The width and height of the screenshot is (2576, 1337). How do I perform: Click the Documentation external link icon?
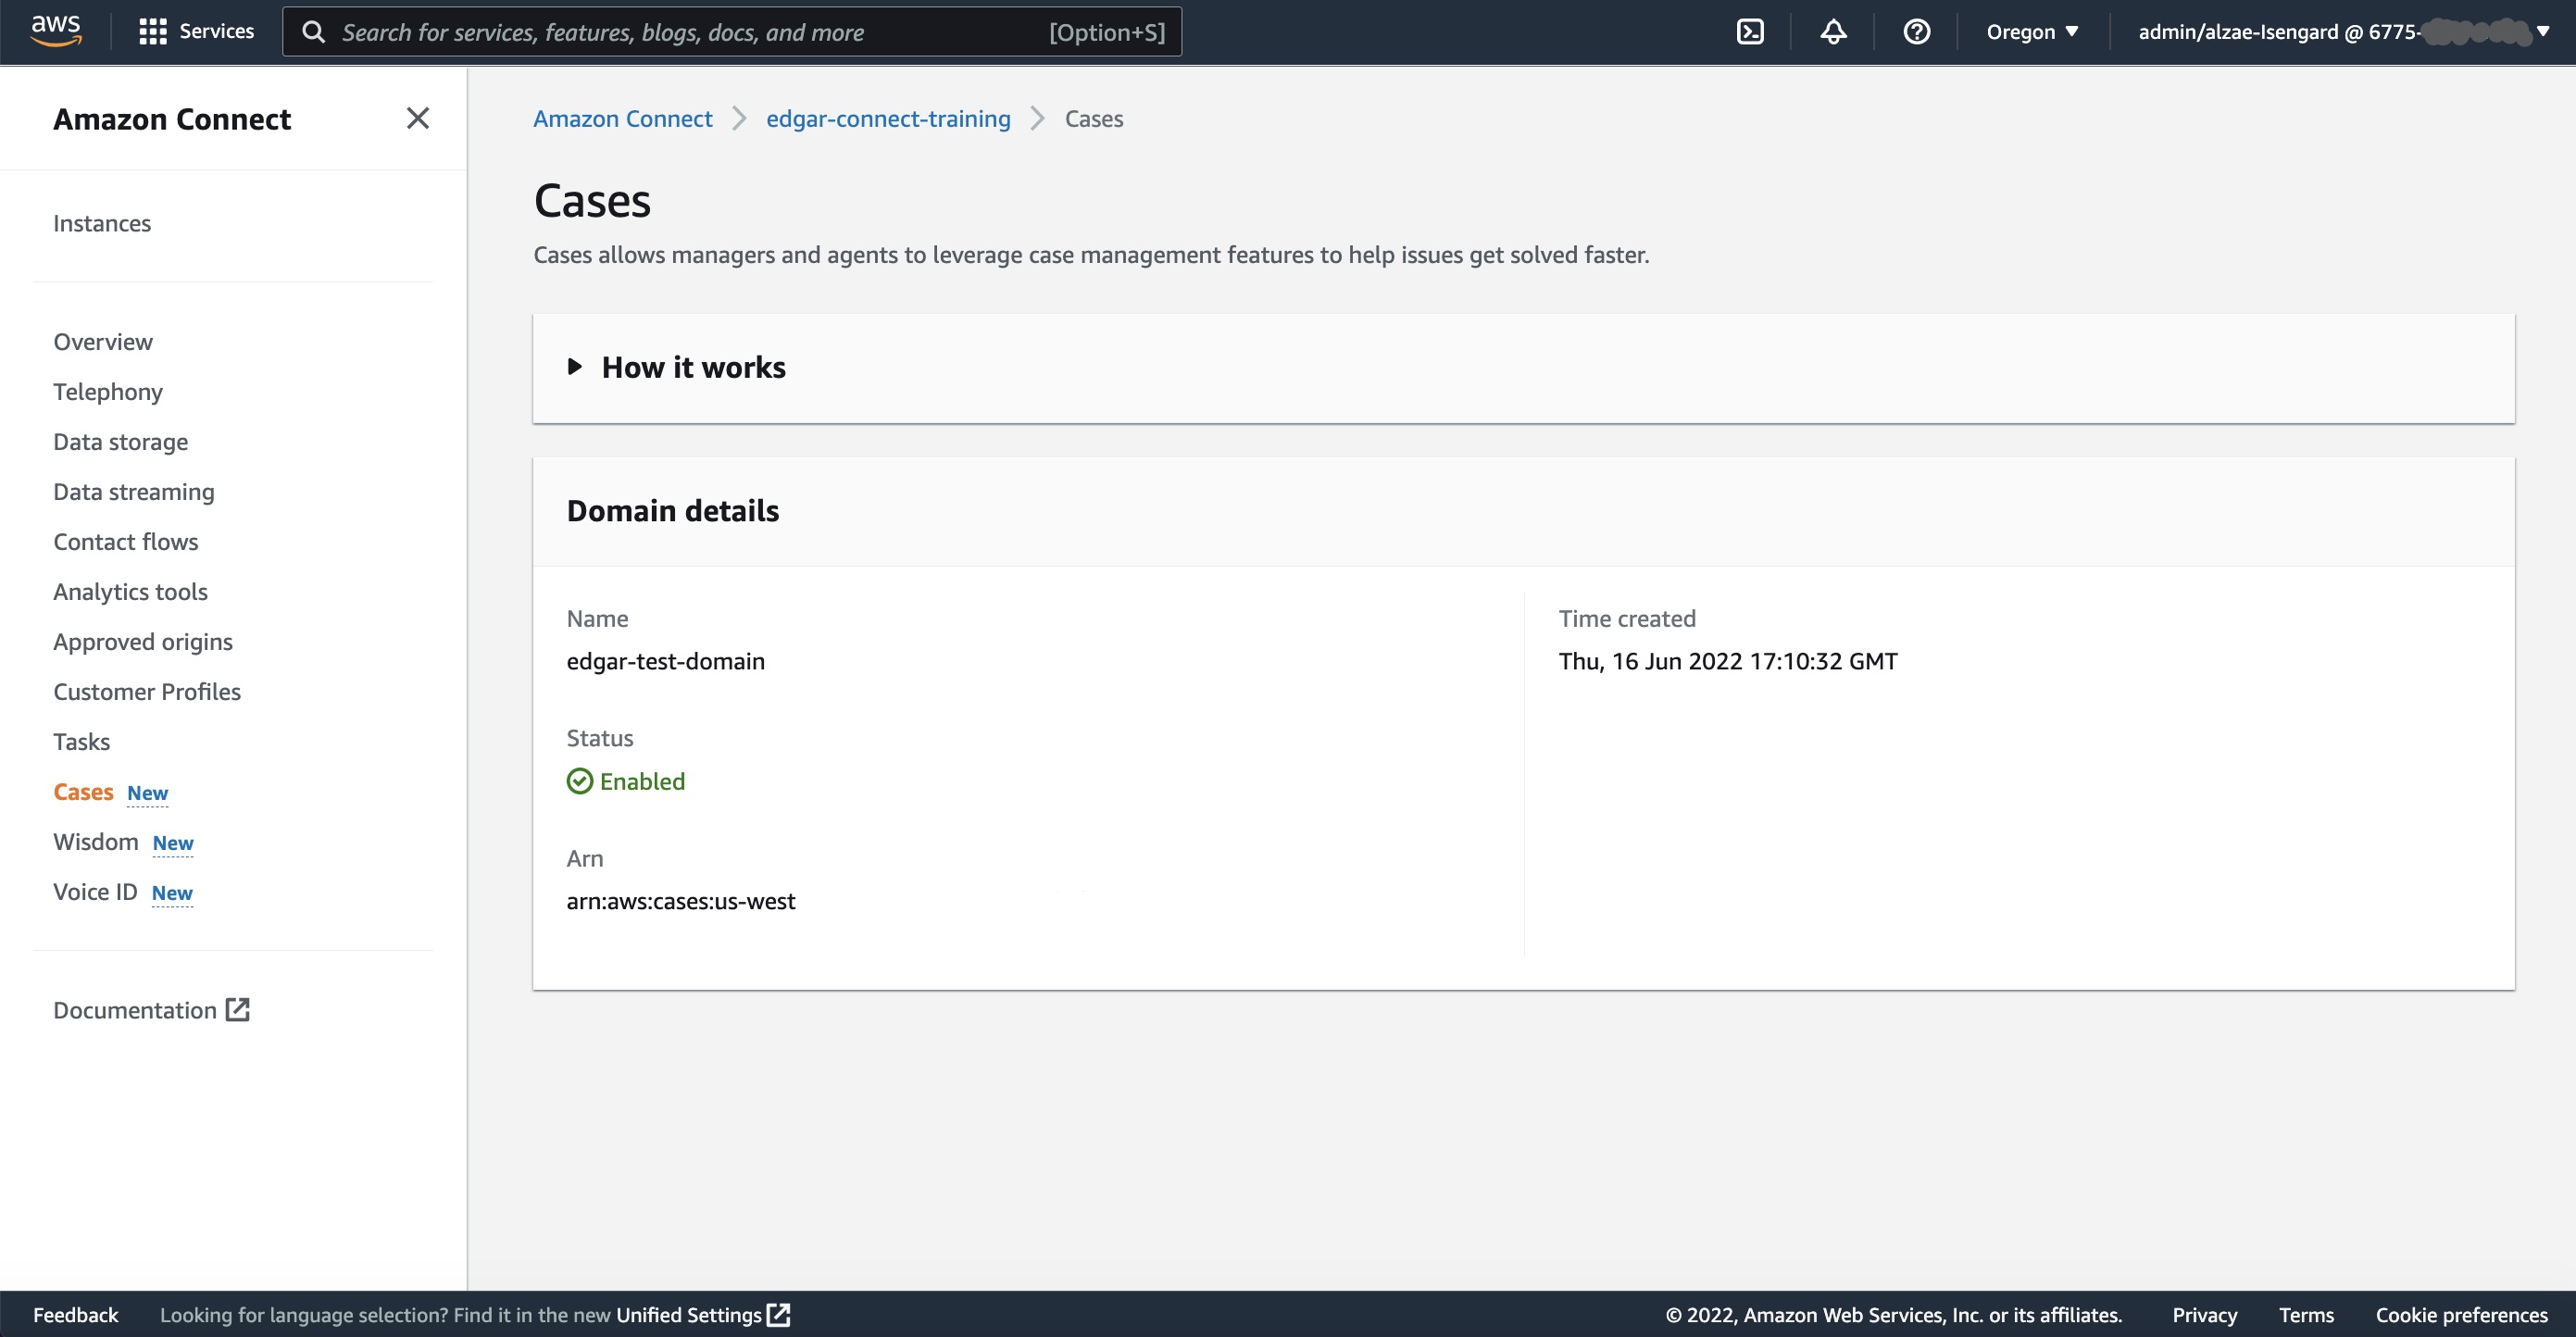pos(239,1008)
